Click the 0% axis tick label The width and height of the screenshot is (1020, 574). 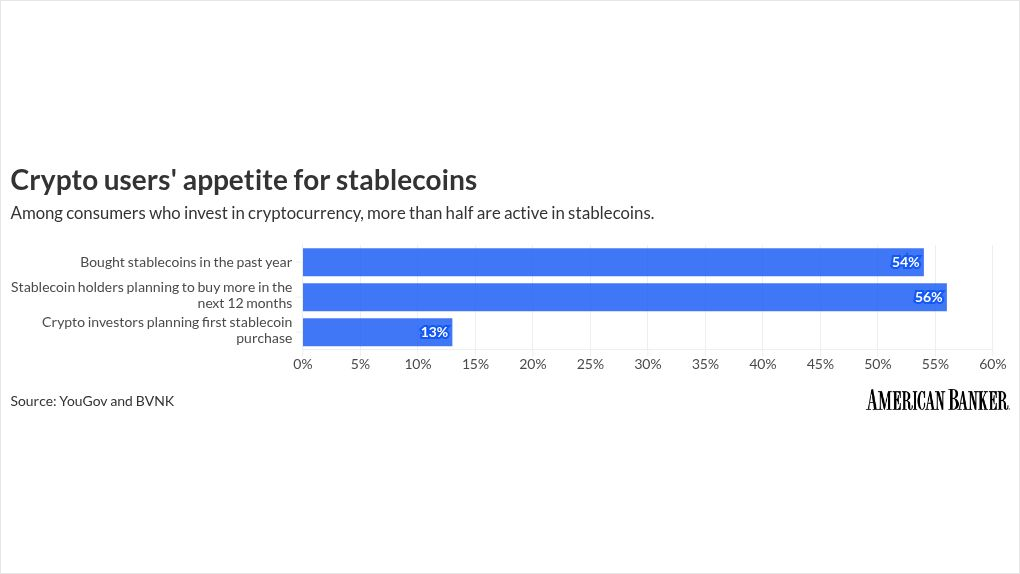point(303,364)
